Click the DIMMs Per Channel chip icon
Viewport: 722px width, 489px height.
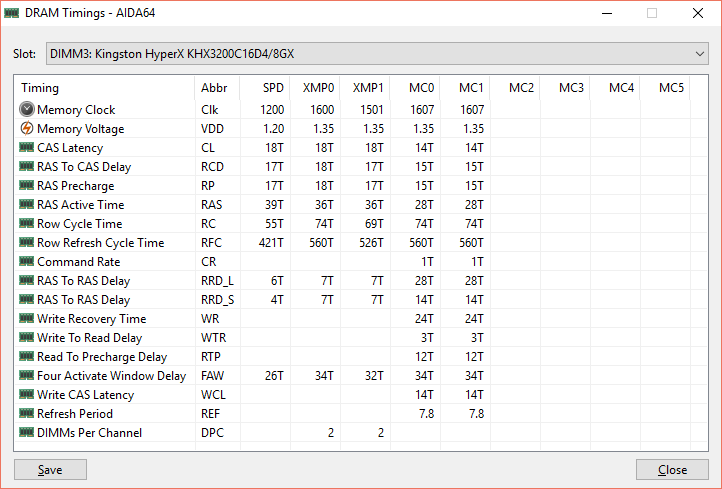point(26,433)
